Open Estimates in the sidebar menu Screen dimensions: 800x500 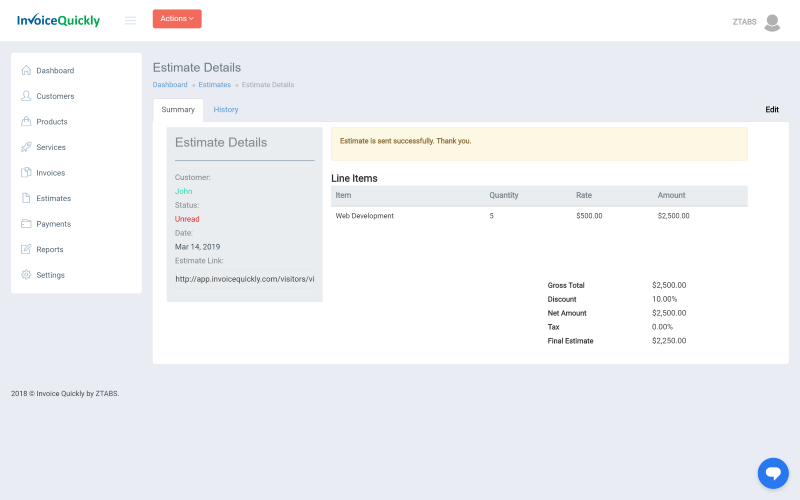tap(53, 198)
